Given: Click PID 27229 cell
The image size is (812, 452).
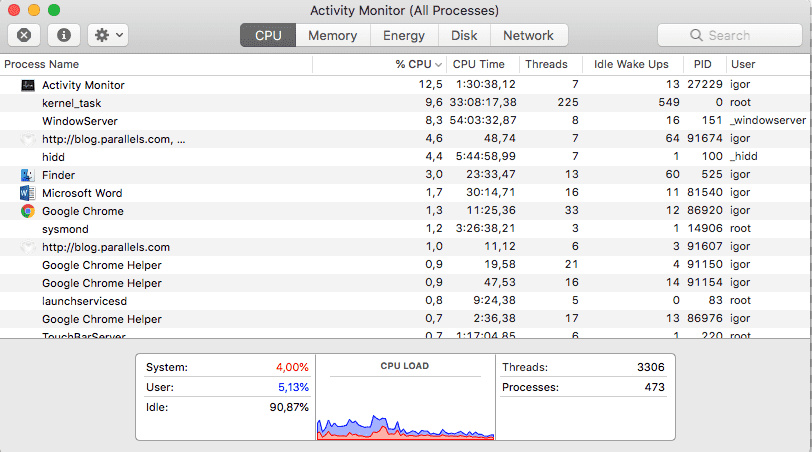Looking at the screenshot, I should pos(704,84).
